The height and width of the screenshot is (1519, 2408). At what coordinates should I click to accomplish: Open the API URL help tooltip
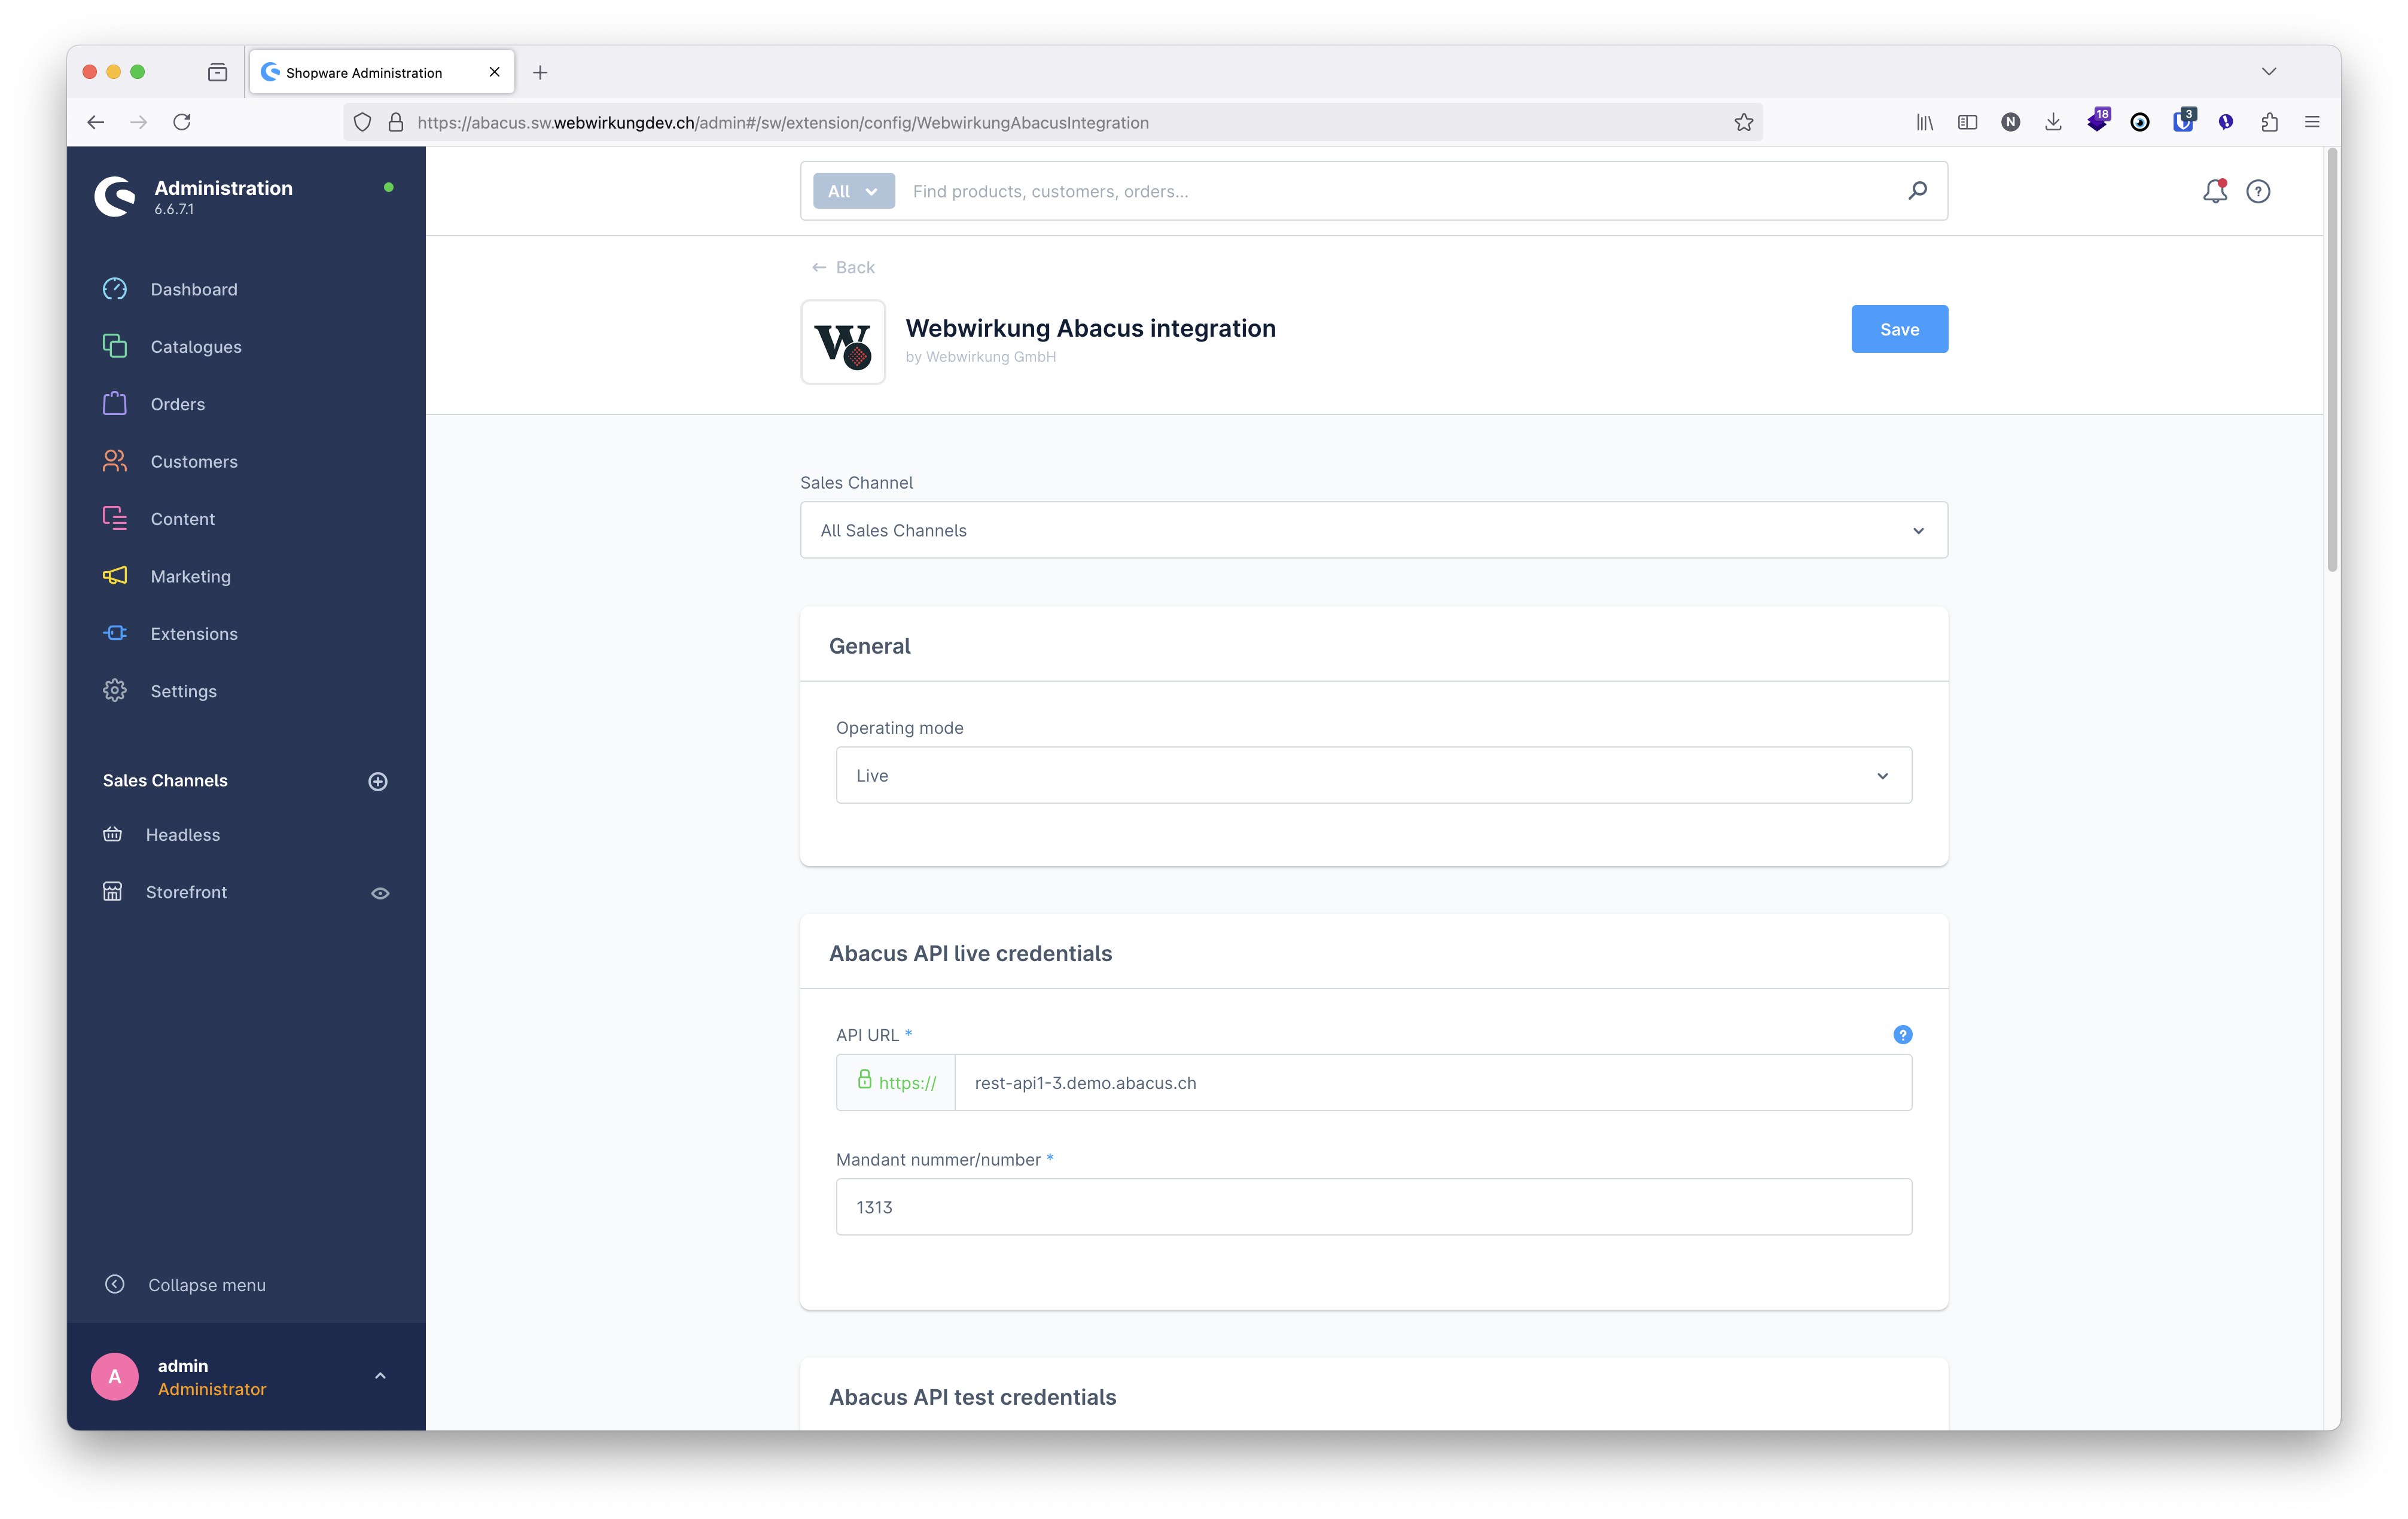pyautogui.click(x=1902, y=1034)
